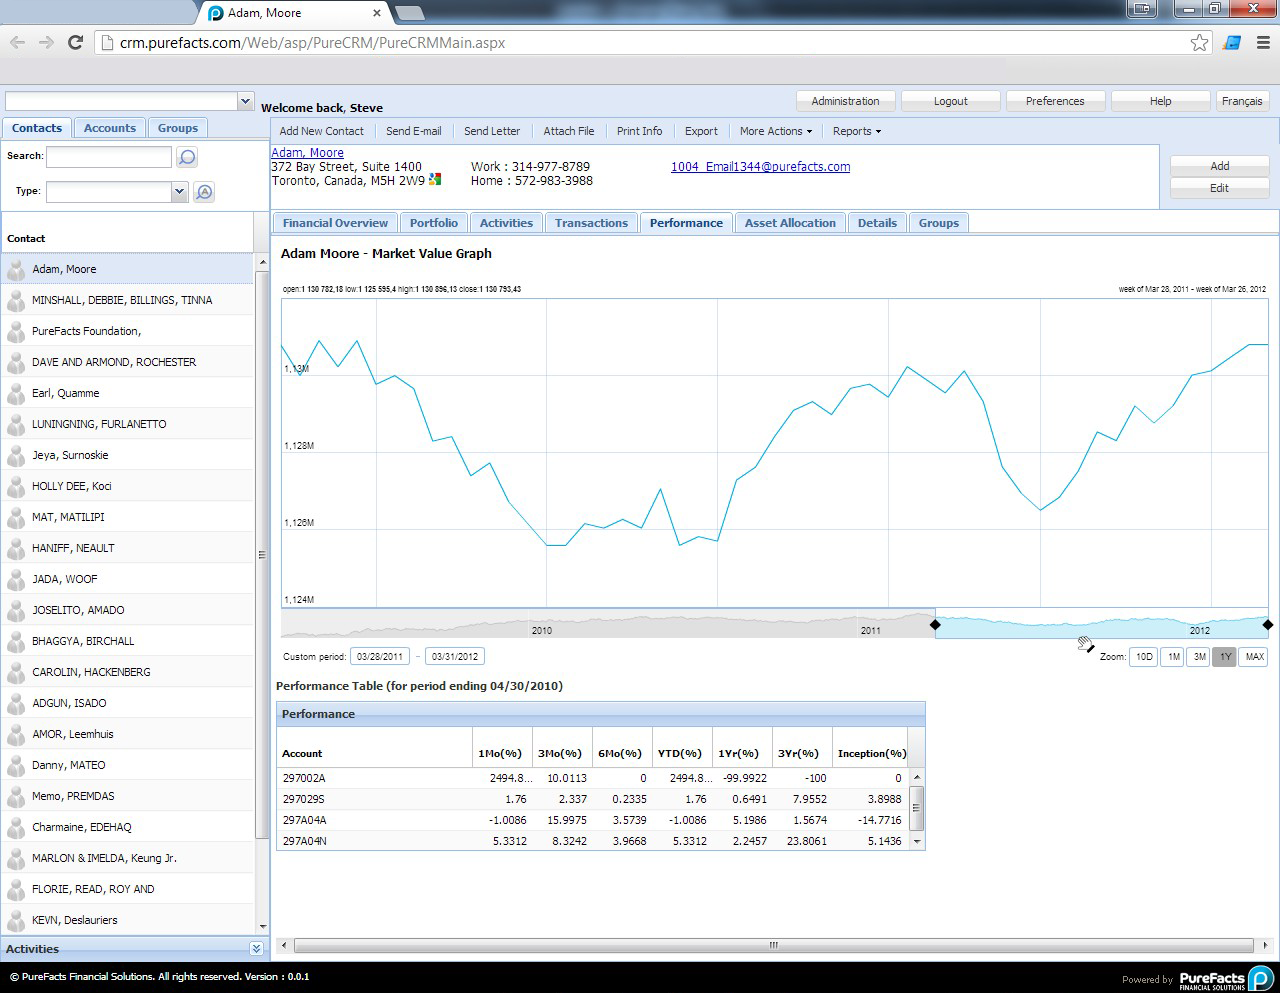Click the blue extension icon in browser toolbar
The image size is (1280, 993).
point(1233,43)
